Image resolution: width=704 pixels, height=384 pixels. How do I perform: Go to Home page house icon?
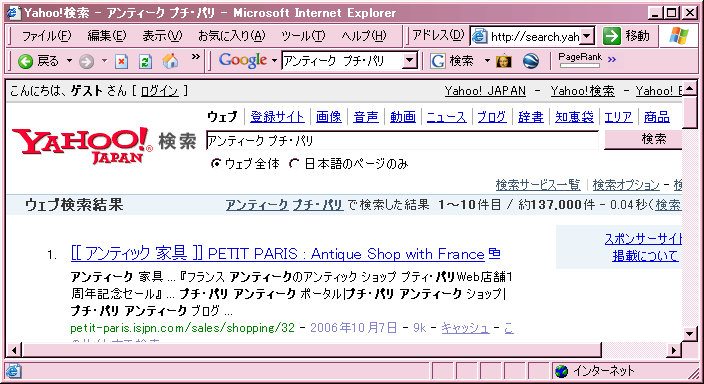(x=170, y=61)
